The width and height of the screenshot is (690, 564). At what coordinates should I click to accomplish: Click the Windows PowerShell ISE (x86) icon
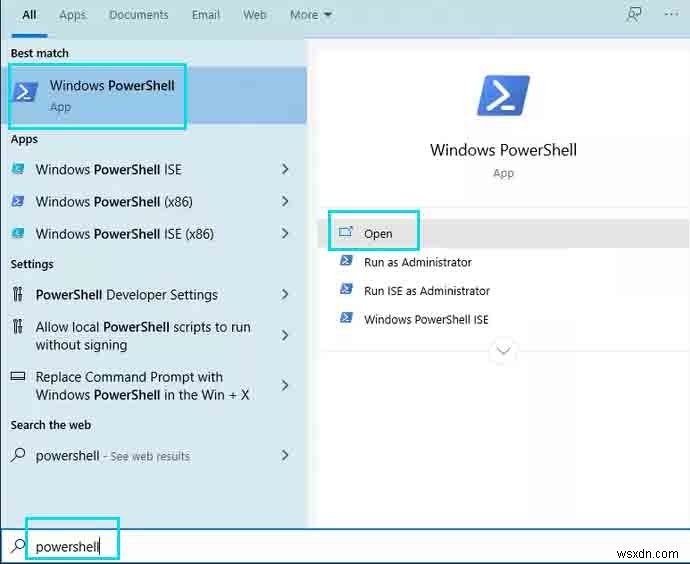18,233
